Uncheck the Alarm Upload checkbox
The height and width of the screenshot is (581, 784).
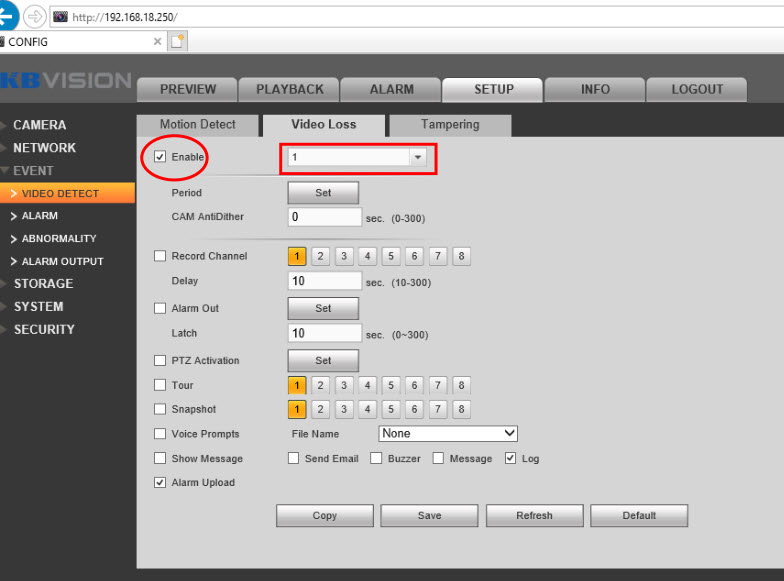[160, 483]
